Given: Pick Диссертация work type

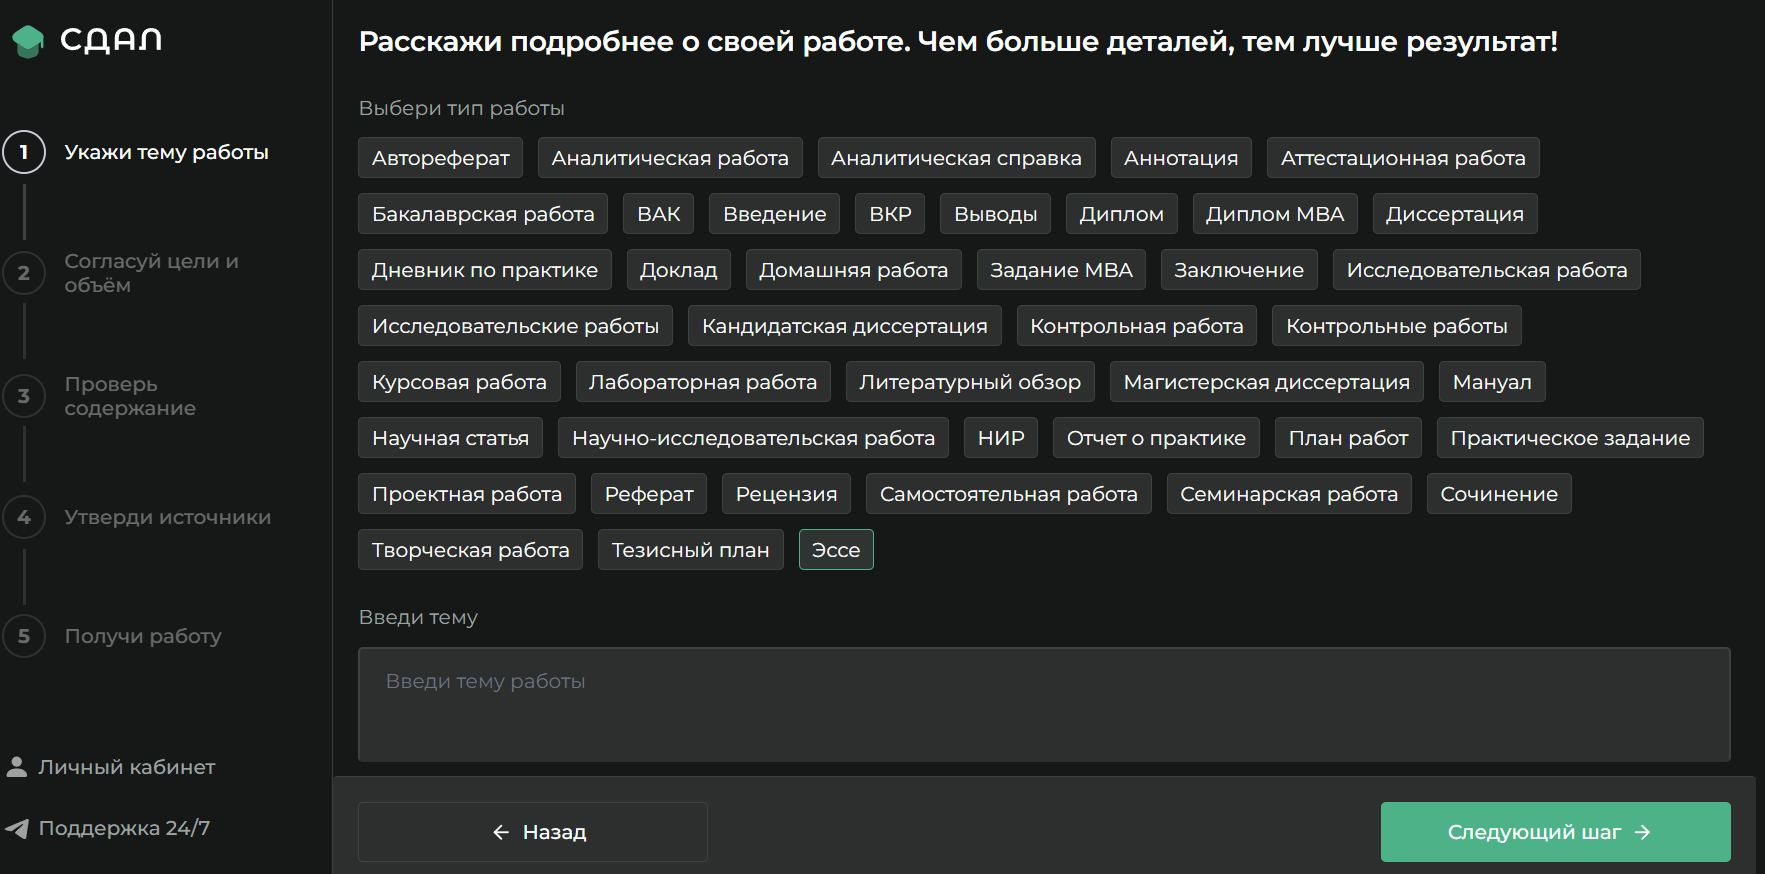Looking at the screenshot, I should coord(1454,214).
